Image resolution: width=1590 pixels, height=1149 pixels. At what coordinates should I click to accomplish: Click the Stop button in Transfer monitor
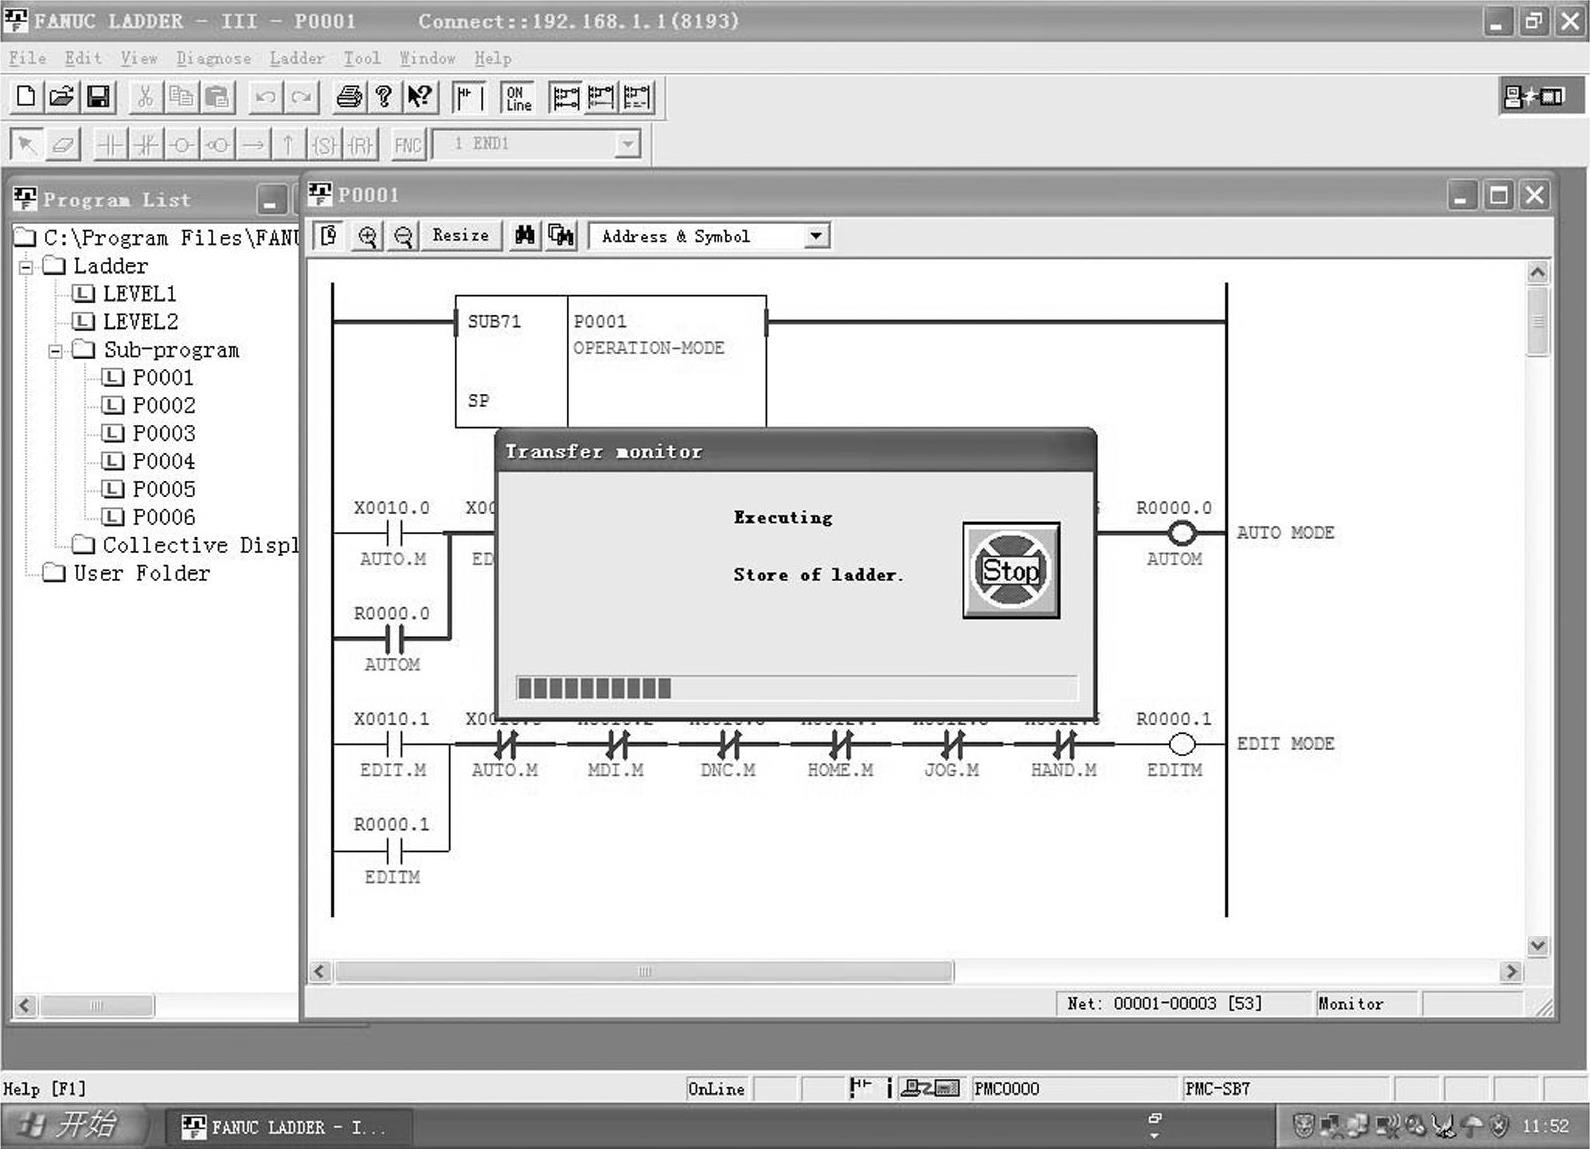[1011, 570]
